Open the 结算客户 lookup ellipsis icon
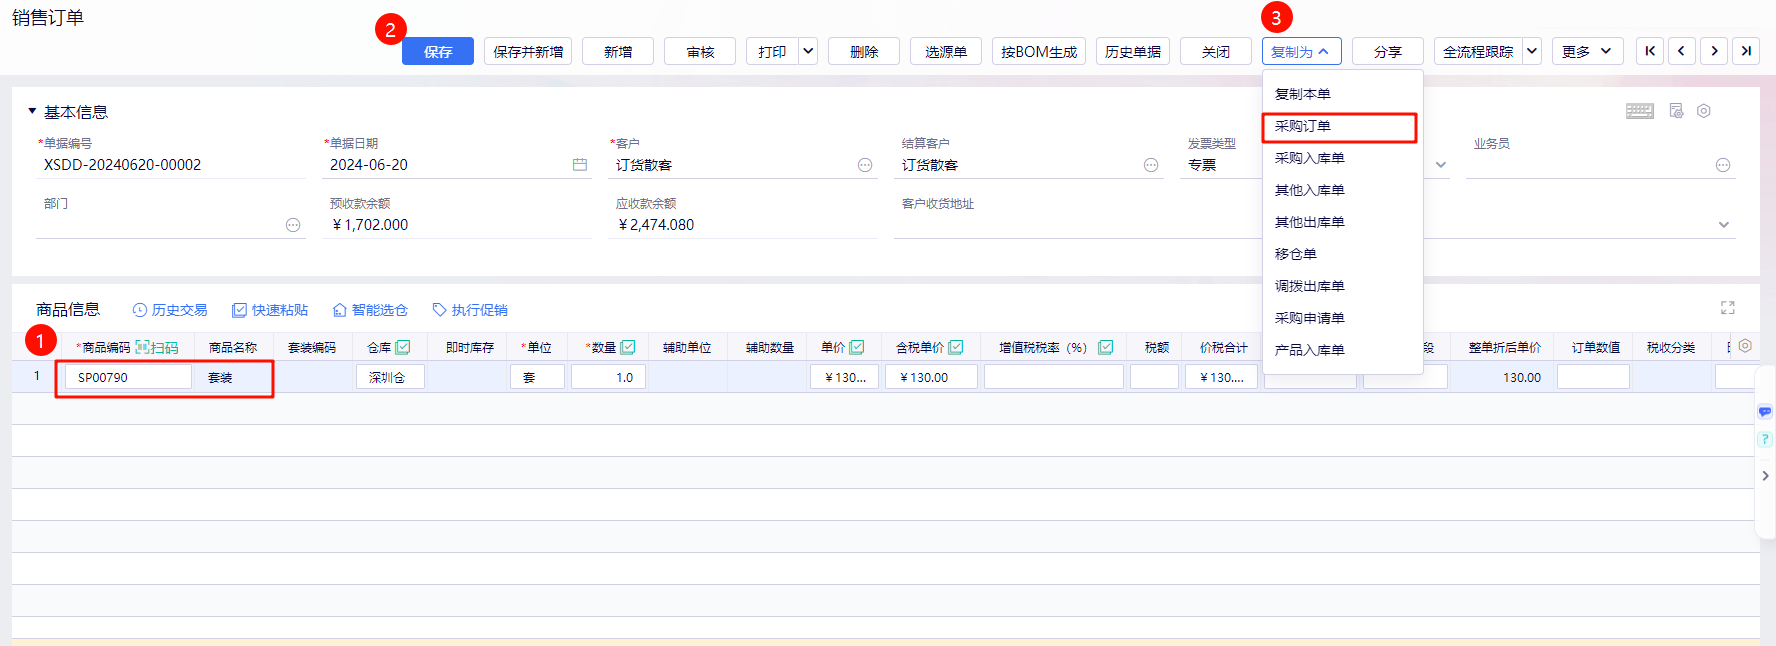This screenshot has height=646, width=1776. coord(1151,165)
